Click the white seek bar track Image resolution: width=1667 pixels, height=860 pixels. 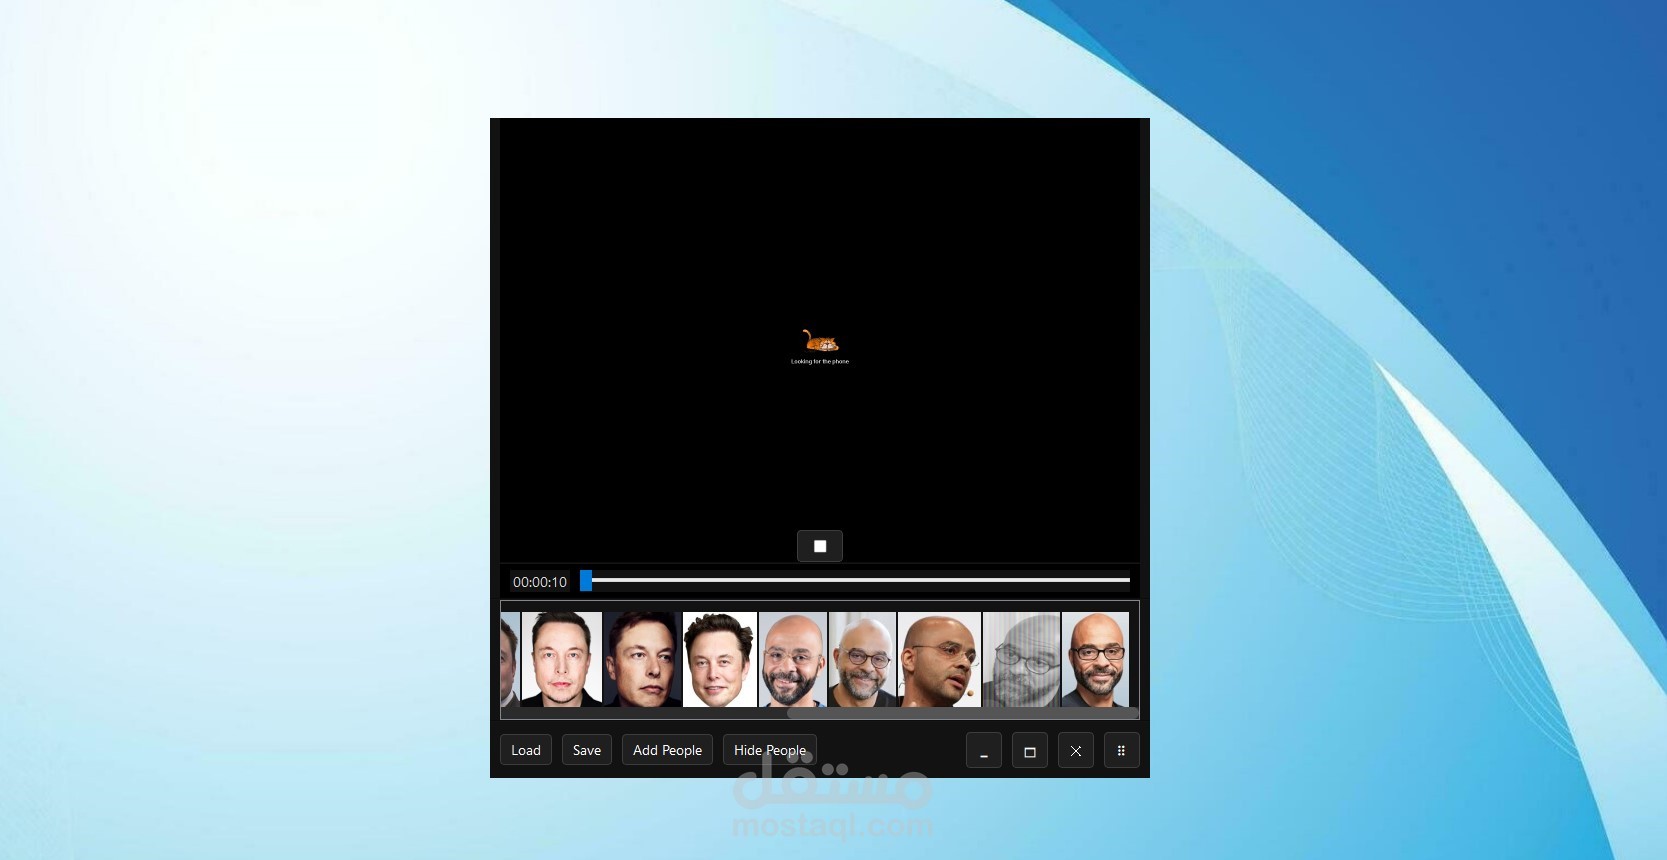[860, 580]
